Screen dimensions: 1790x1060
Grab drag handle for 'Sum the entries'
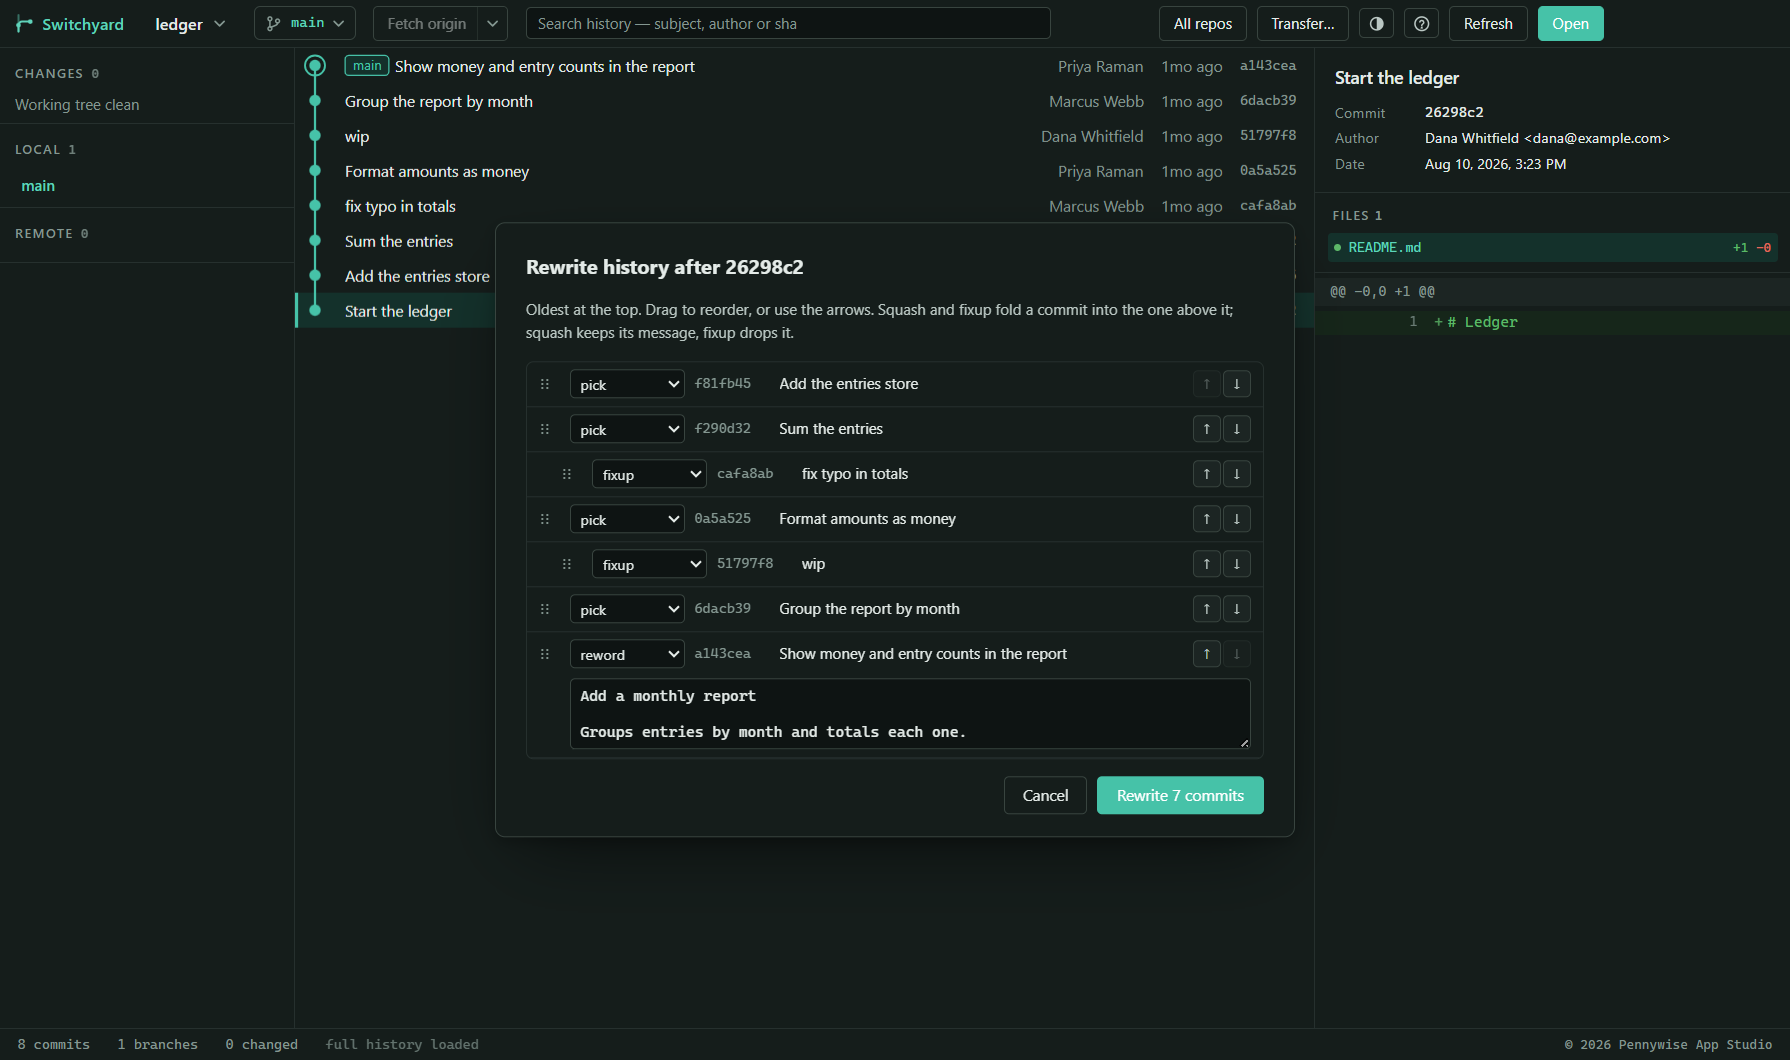pyautogui.click(x=545, y=429)
